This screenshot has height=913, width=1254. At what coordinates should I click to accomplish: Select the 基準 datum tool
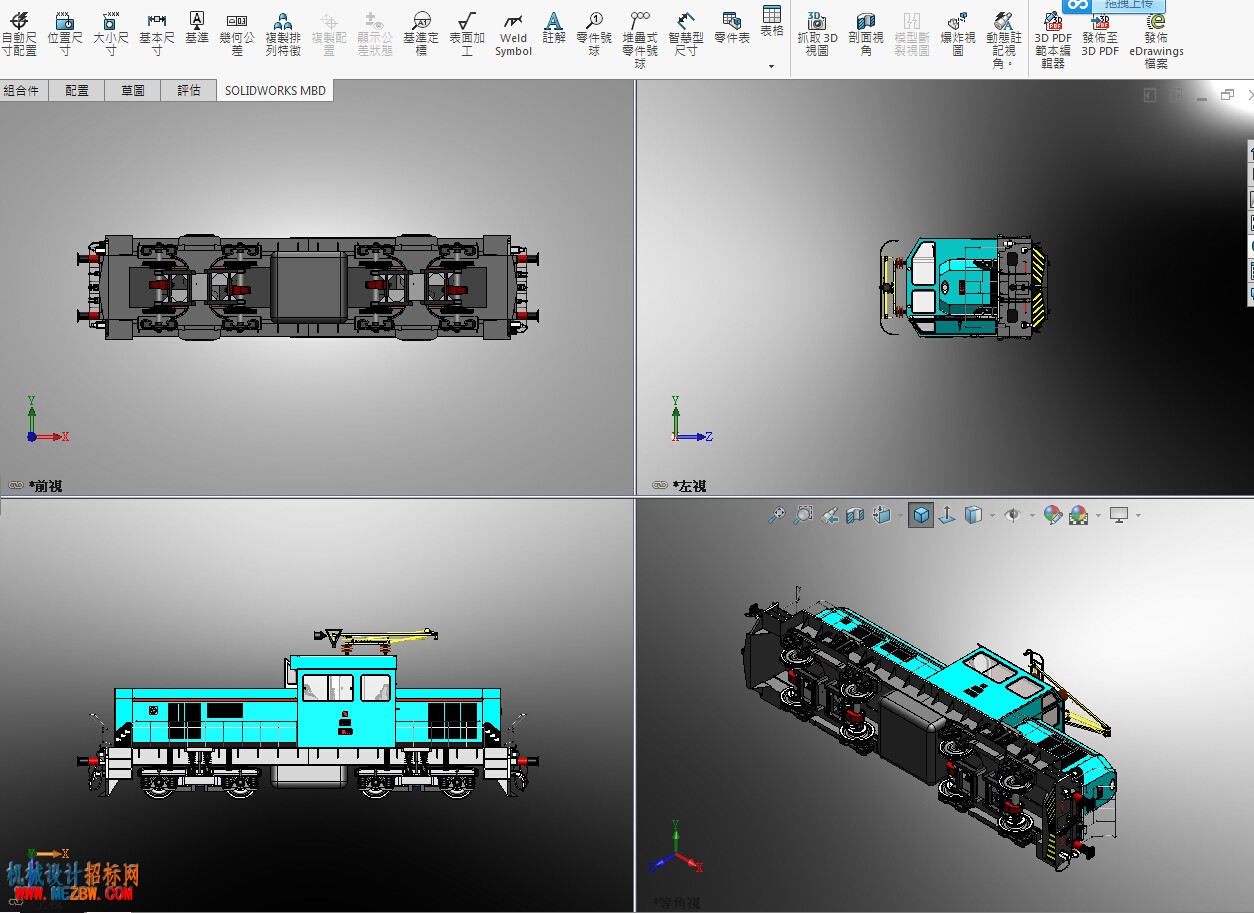tap(197, 28)
